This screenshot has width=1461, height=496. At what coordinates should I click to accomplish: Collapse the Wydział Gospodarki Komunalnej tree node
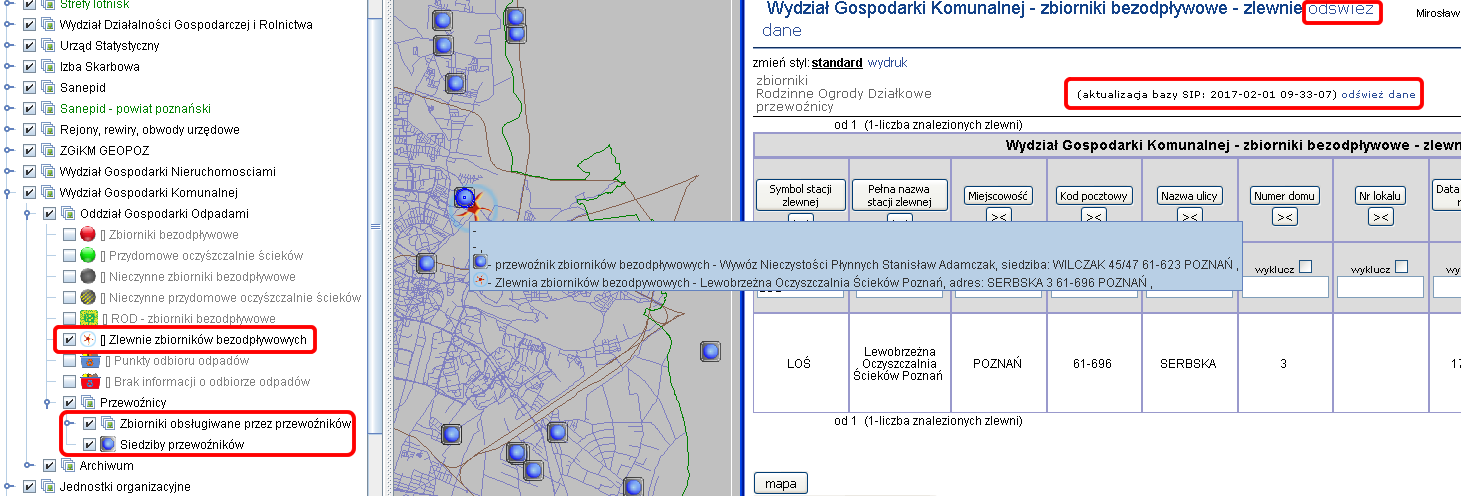click(x=10, y=193)
